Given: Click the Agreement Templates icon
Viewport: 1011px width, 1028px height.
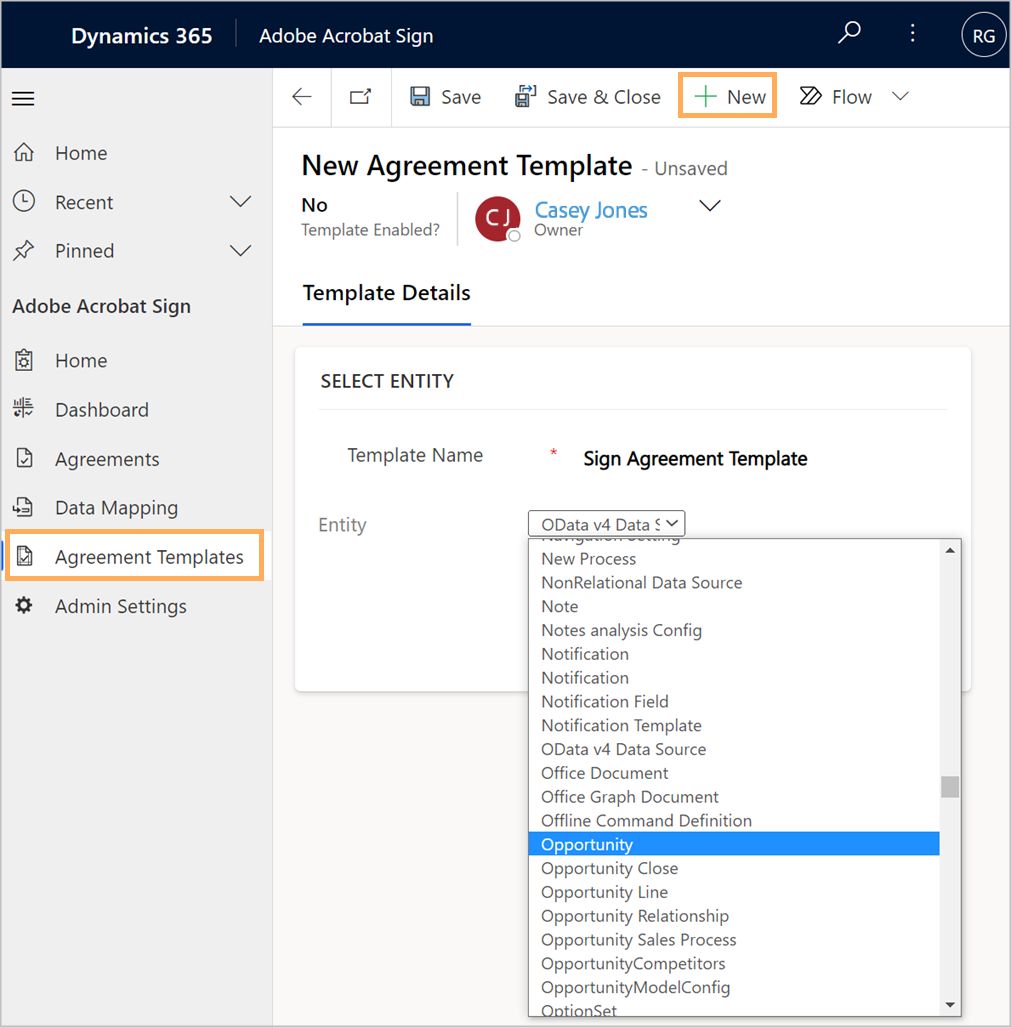Looking at the screenshot, I should [24, 556].
